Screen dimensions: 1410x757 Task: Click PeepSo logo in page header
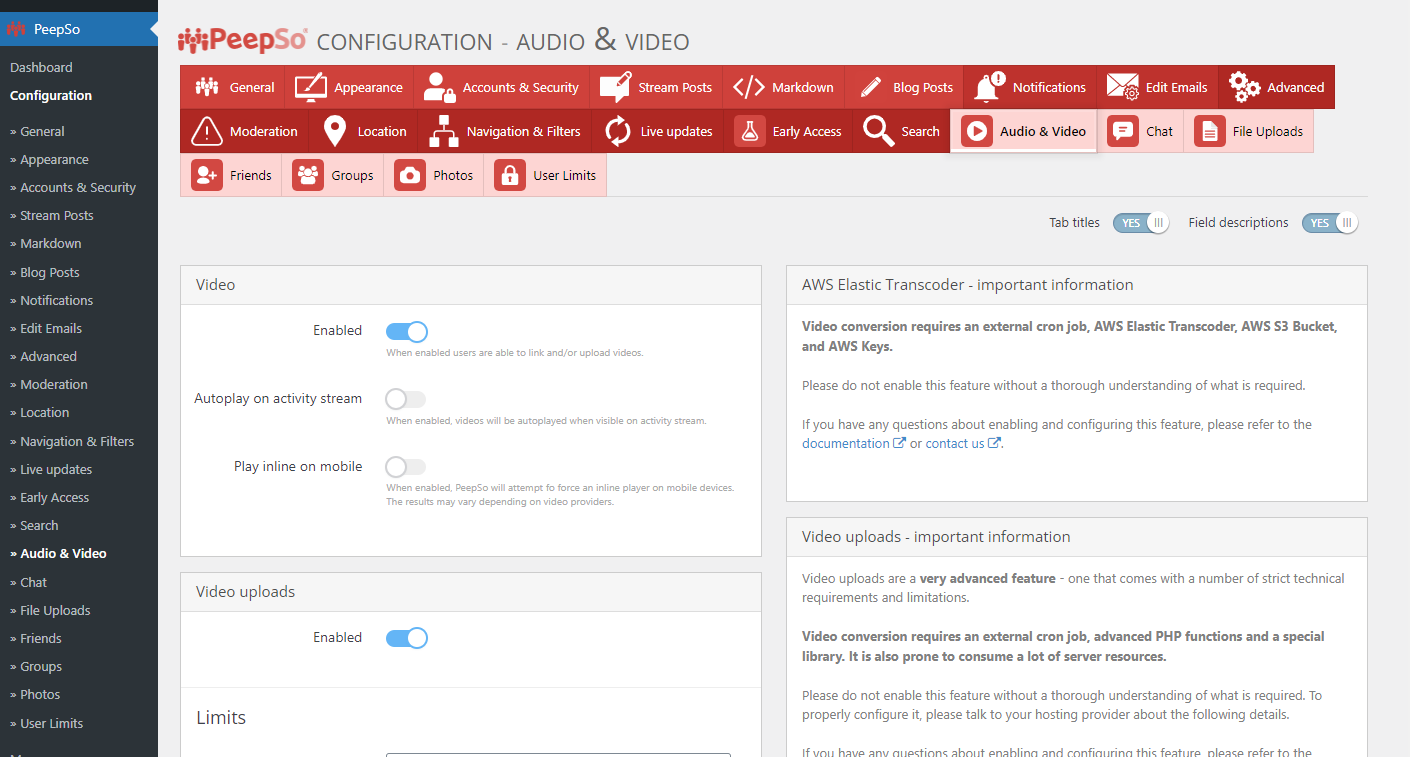pos(242,40)
